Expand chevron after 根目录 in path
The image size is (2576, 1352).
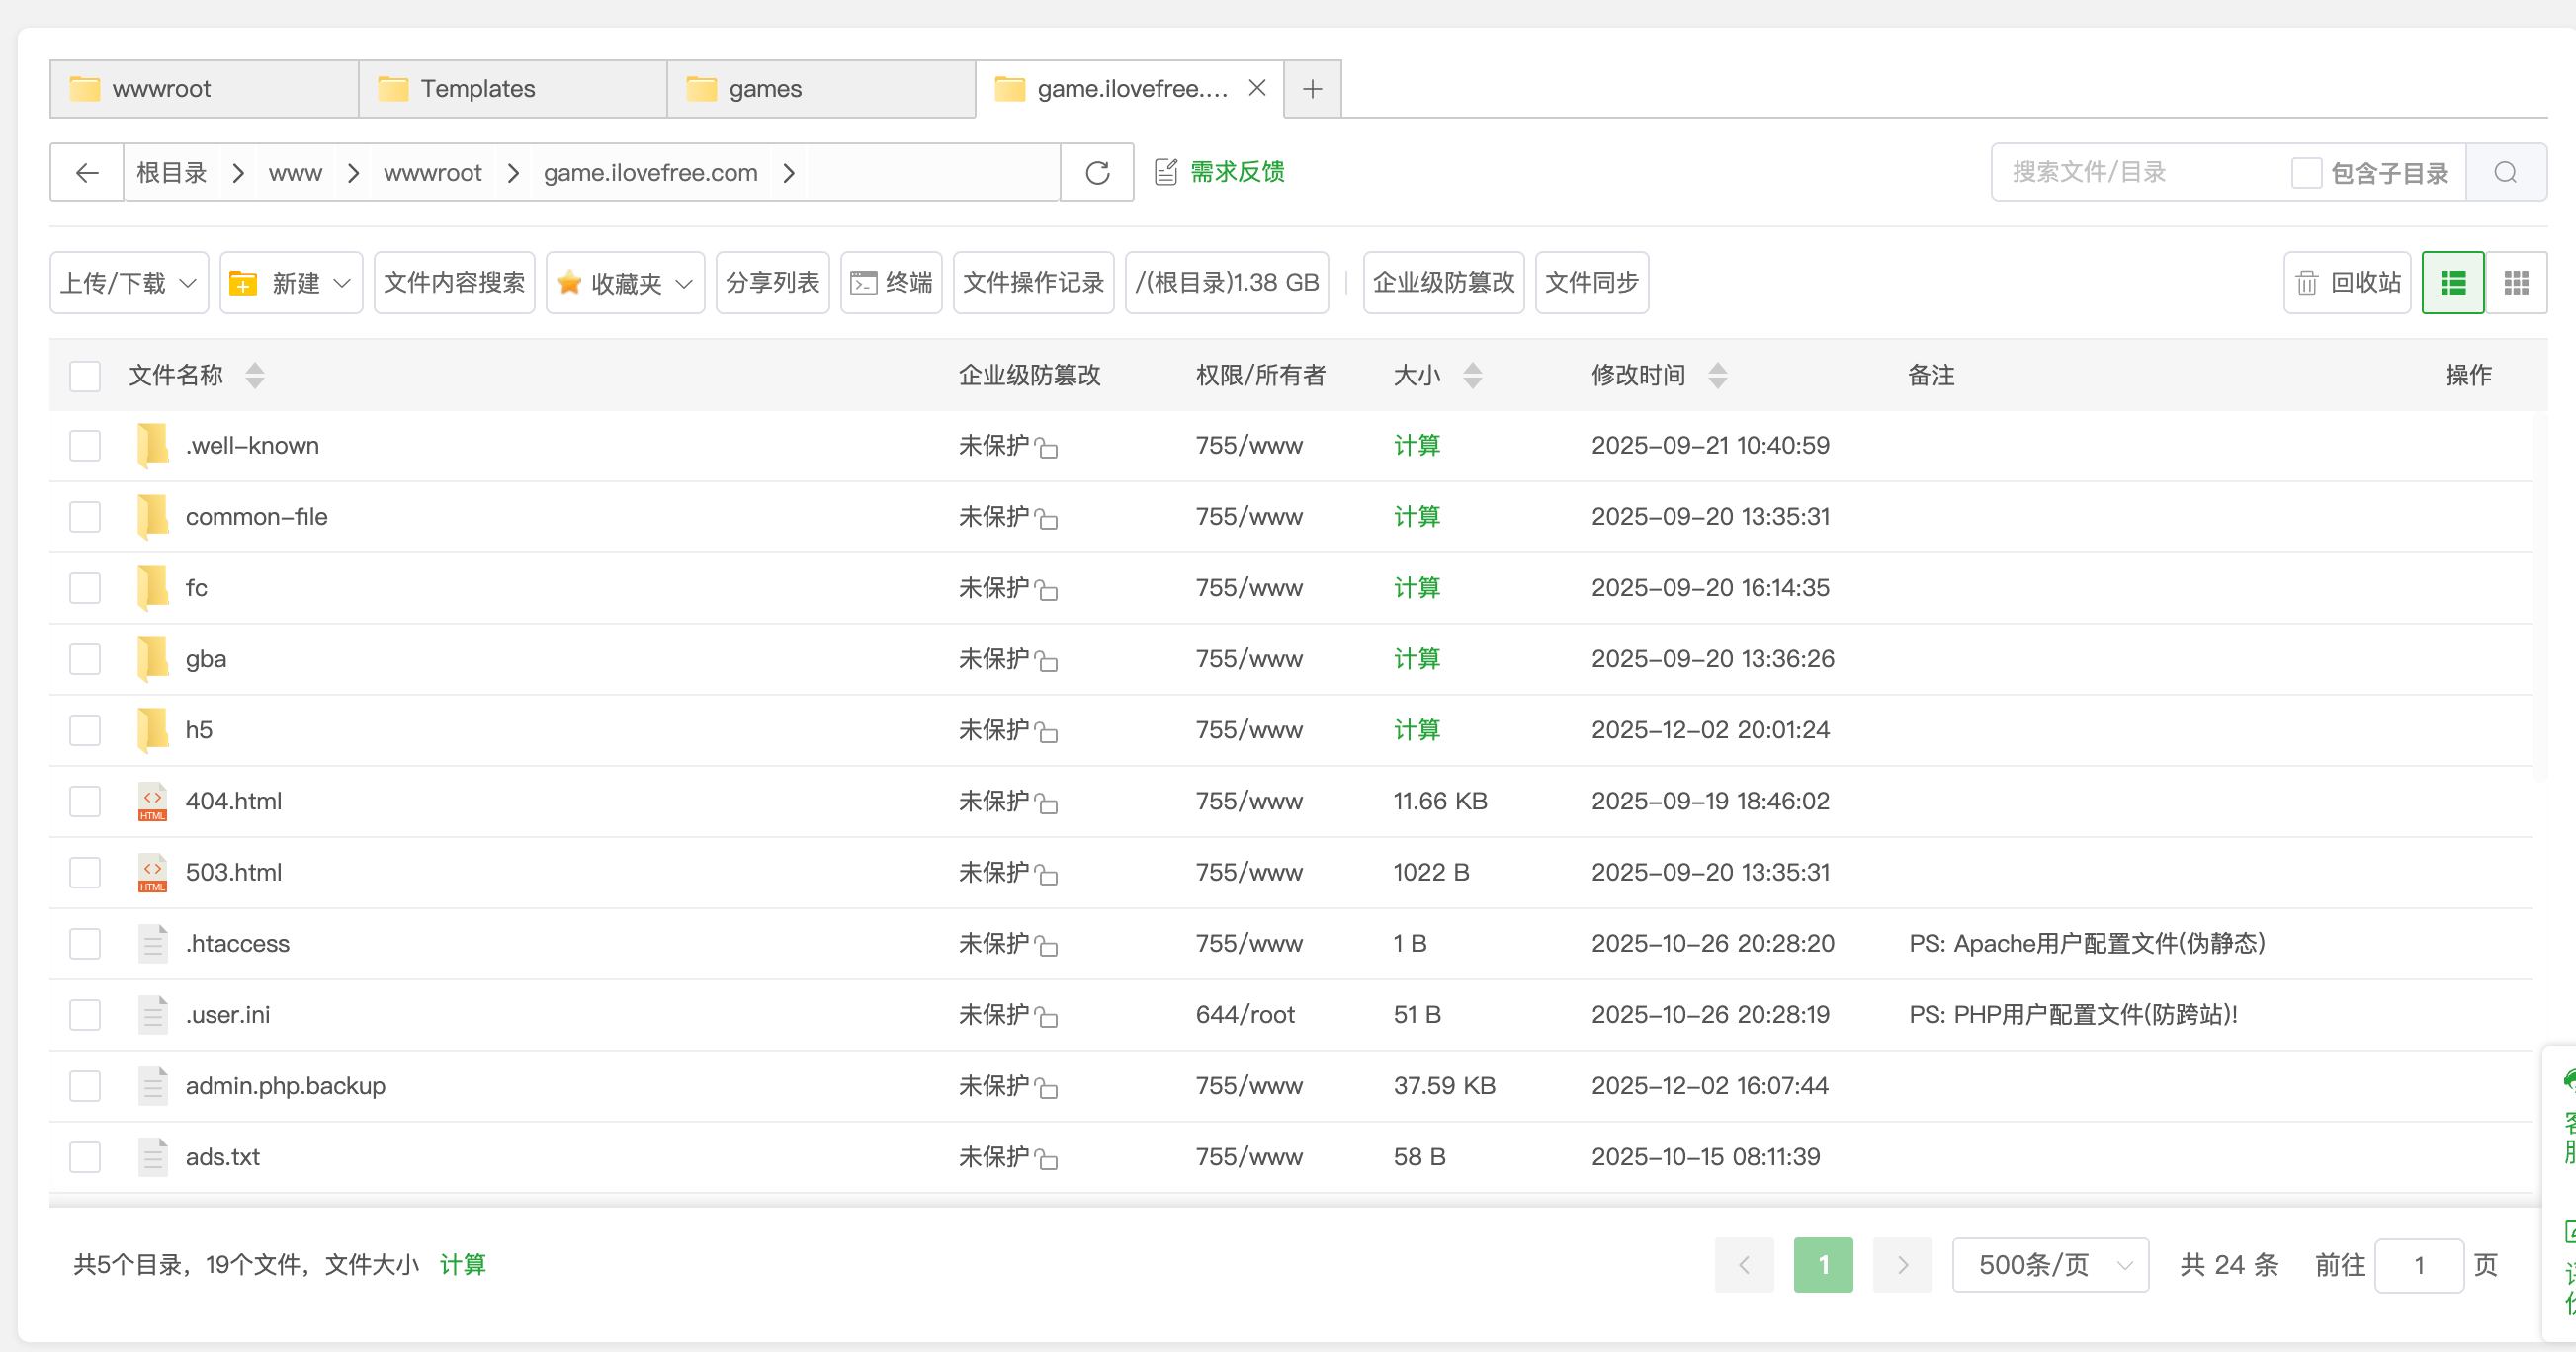(238, 173)
